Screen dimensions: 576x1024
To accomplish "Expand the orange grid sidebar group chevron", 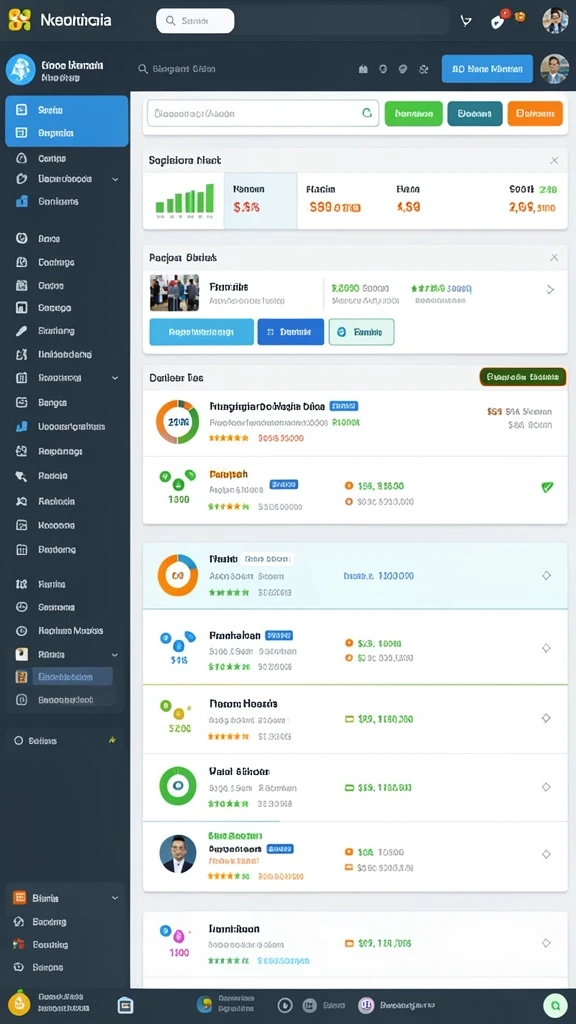I will pyautogui.click(x=115, y=898).
